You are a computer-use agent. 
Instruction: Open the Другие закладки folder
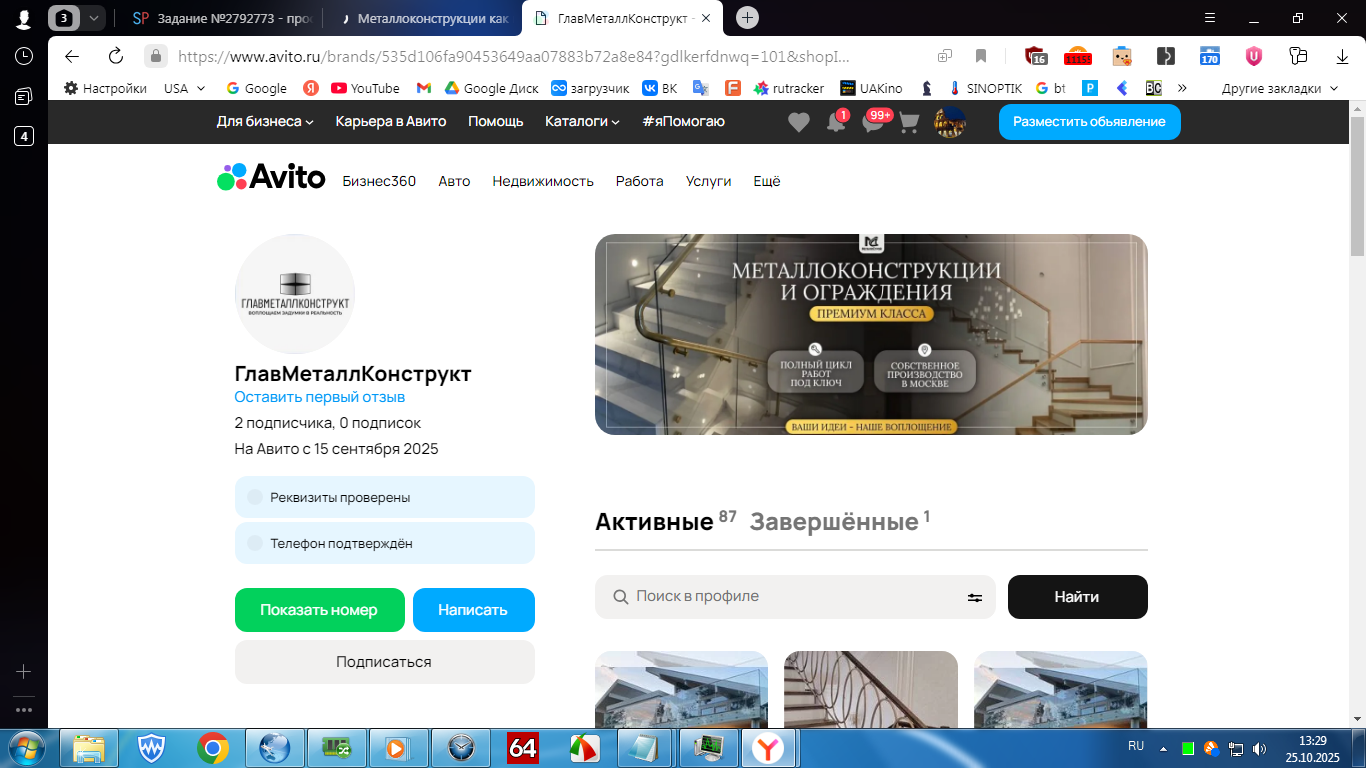1279,88
